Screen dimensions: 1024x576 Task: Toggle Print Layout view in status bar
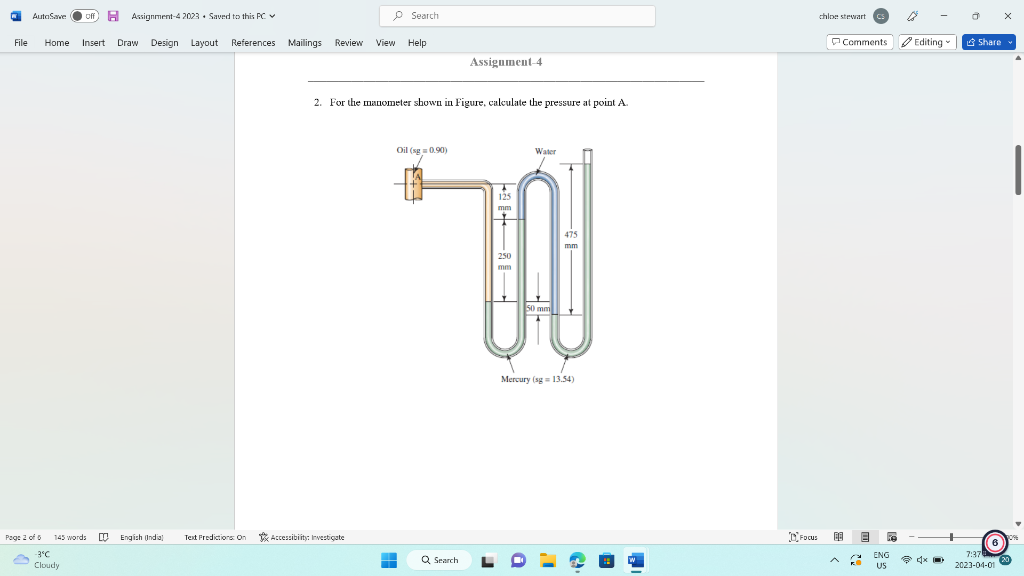pos(863,537)
